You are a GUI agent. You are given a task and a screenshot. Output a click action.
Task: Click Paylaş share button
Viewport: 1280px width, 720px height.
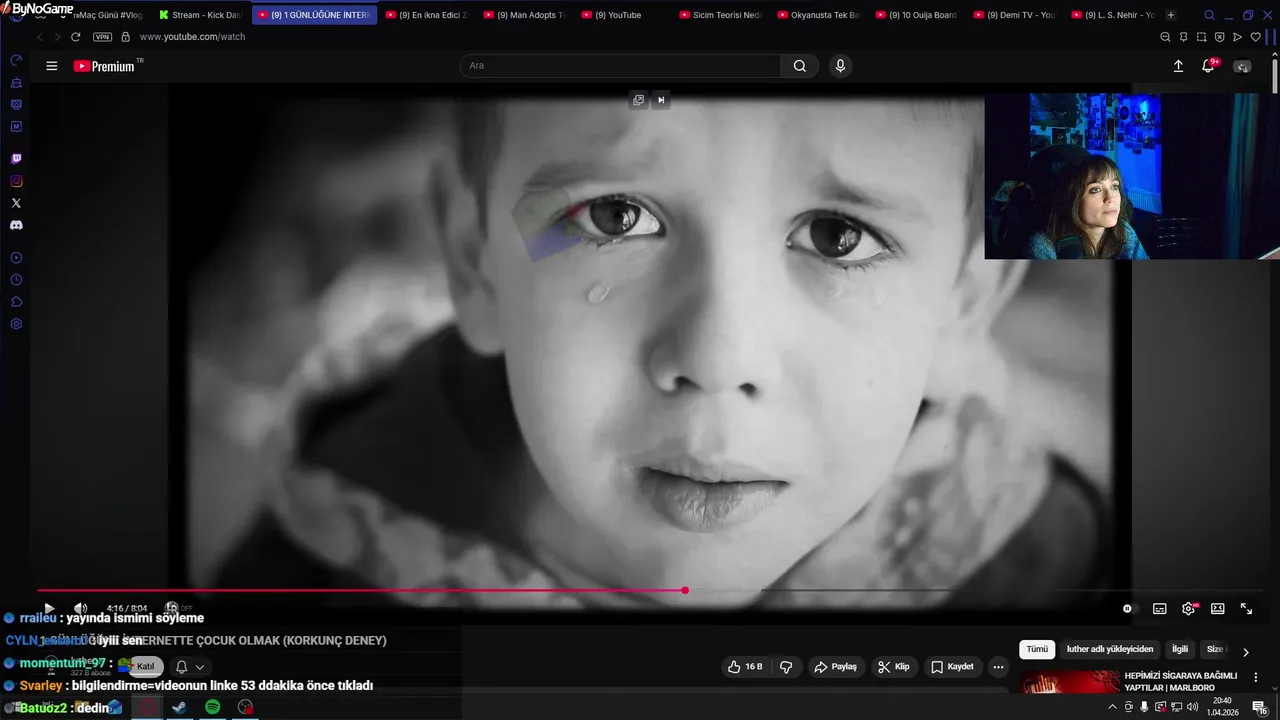pos(835,667)
